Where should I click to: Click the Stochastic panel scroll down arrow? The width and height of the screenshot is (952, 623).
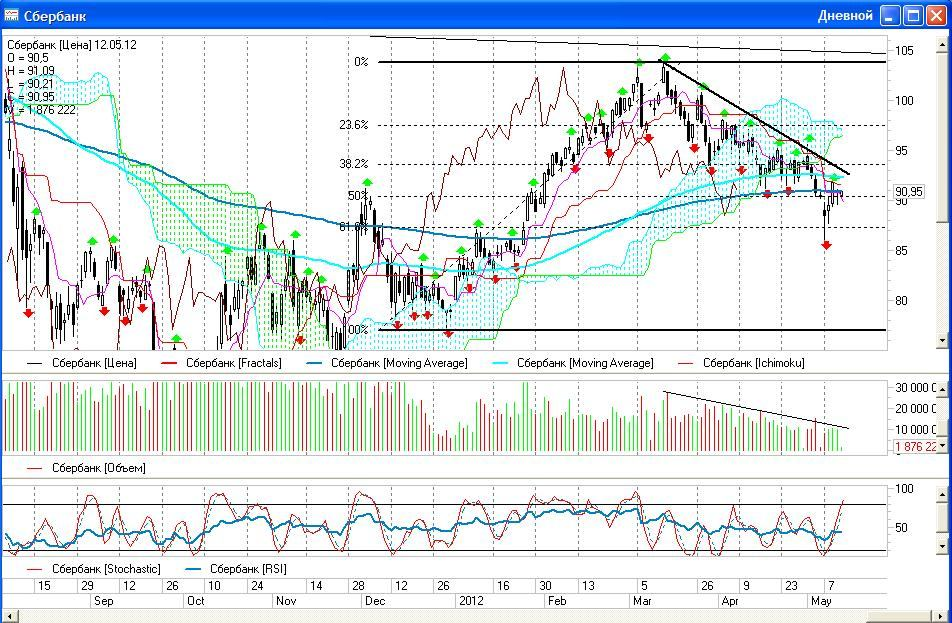[942, 547]
